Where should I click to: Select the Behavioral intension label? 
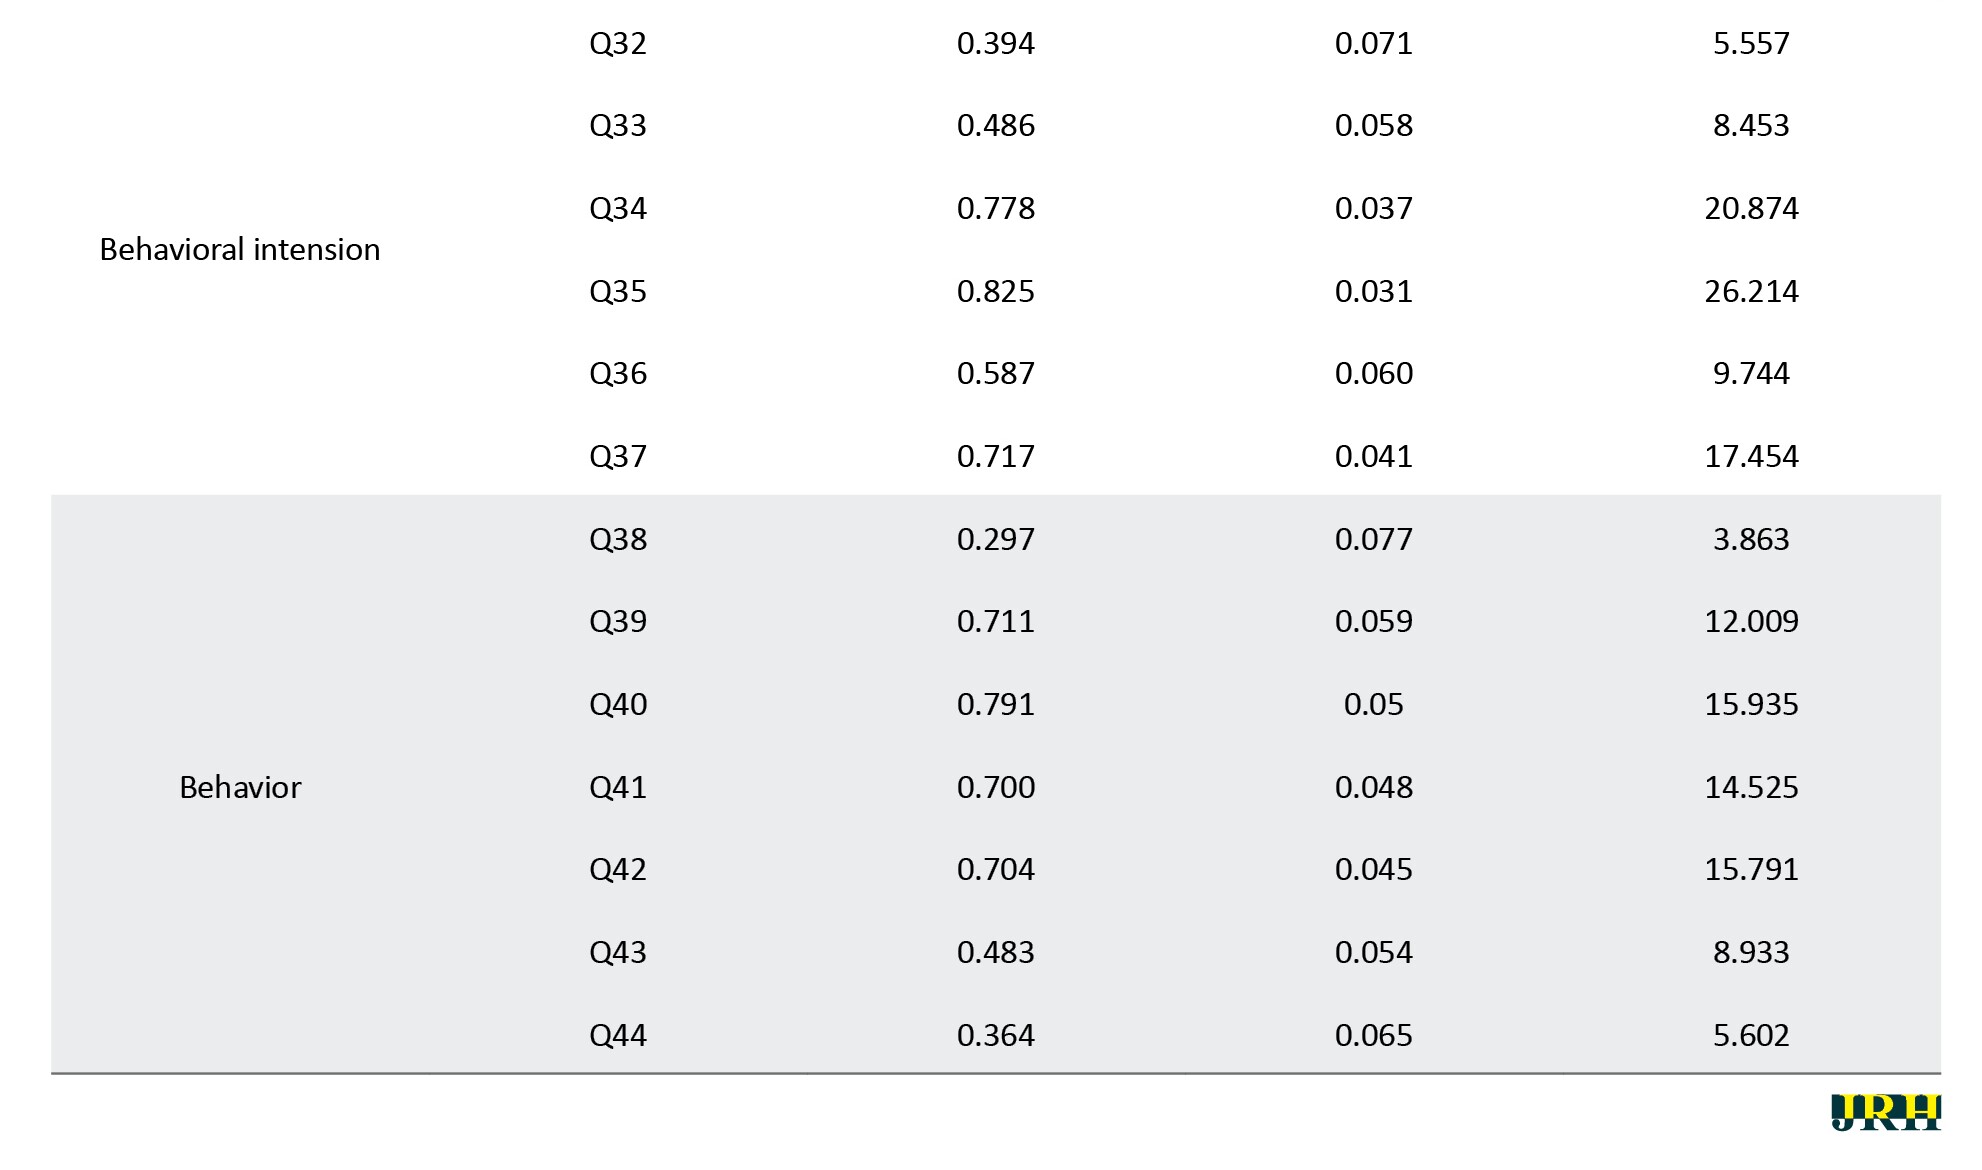[240, 249]
